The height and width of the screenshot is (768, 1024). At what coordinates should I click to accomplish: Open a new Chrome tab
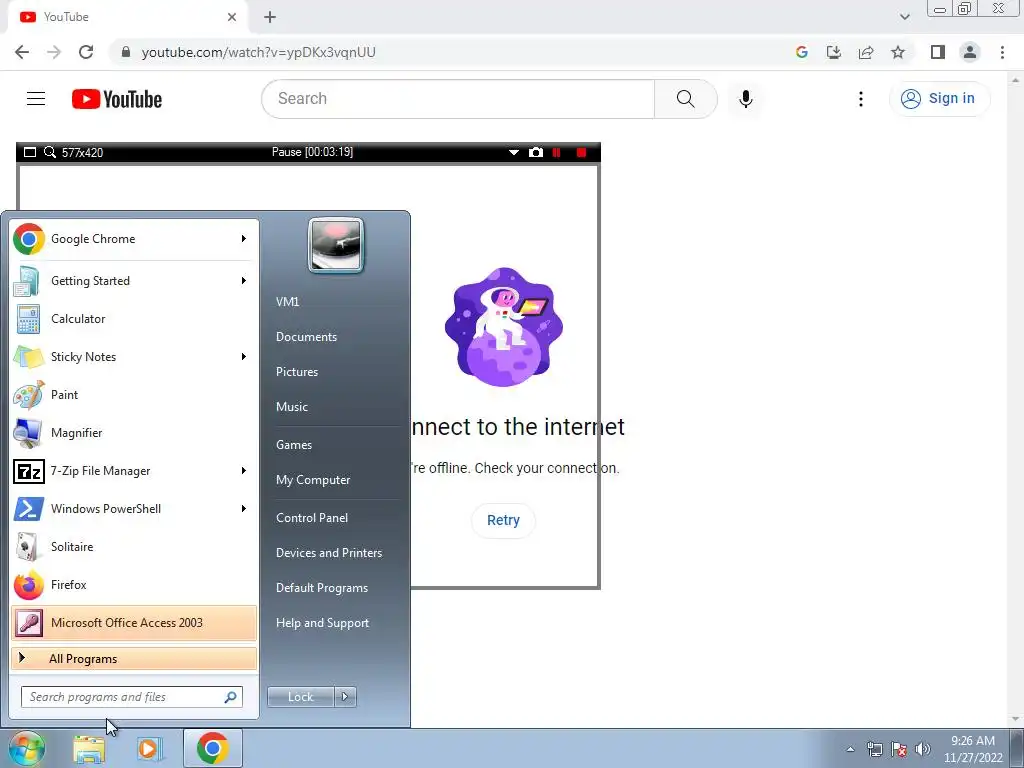(270, 17)
